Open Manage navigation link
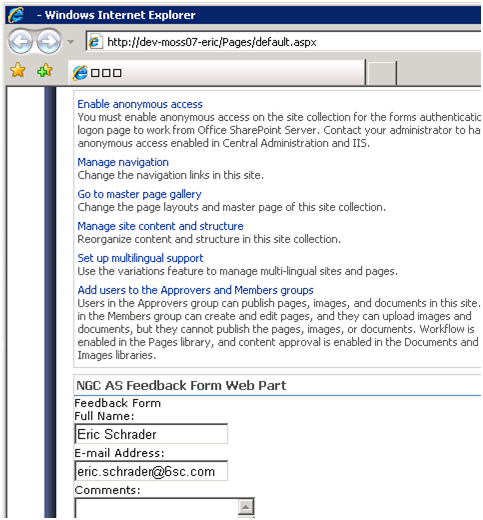Image resolution: width=483 pixels, height=520 pixels. click(x=123, y=162)
